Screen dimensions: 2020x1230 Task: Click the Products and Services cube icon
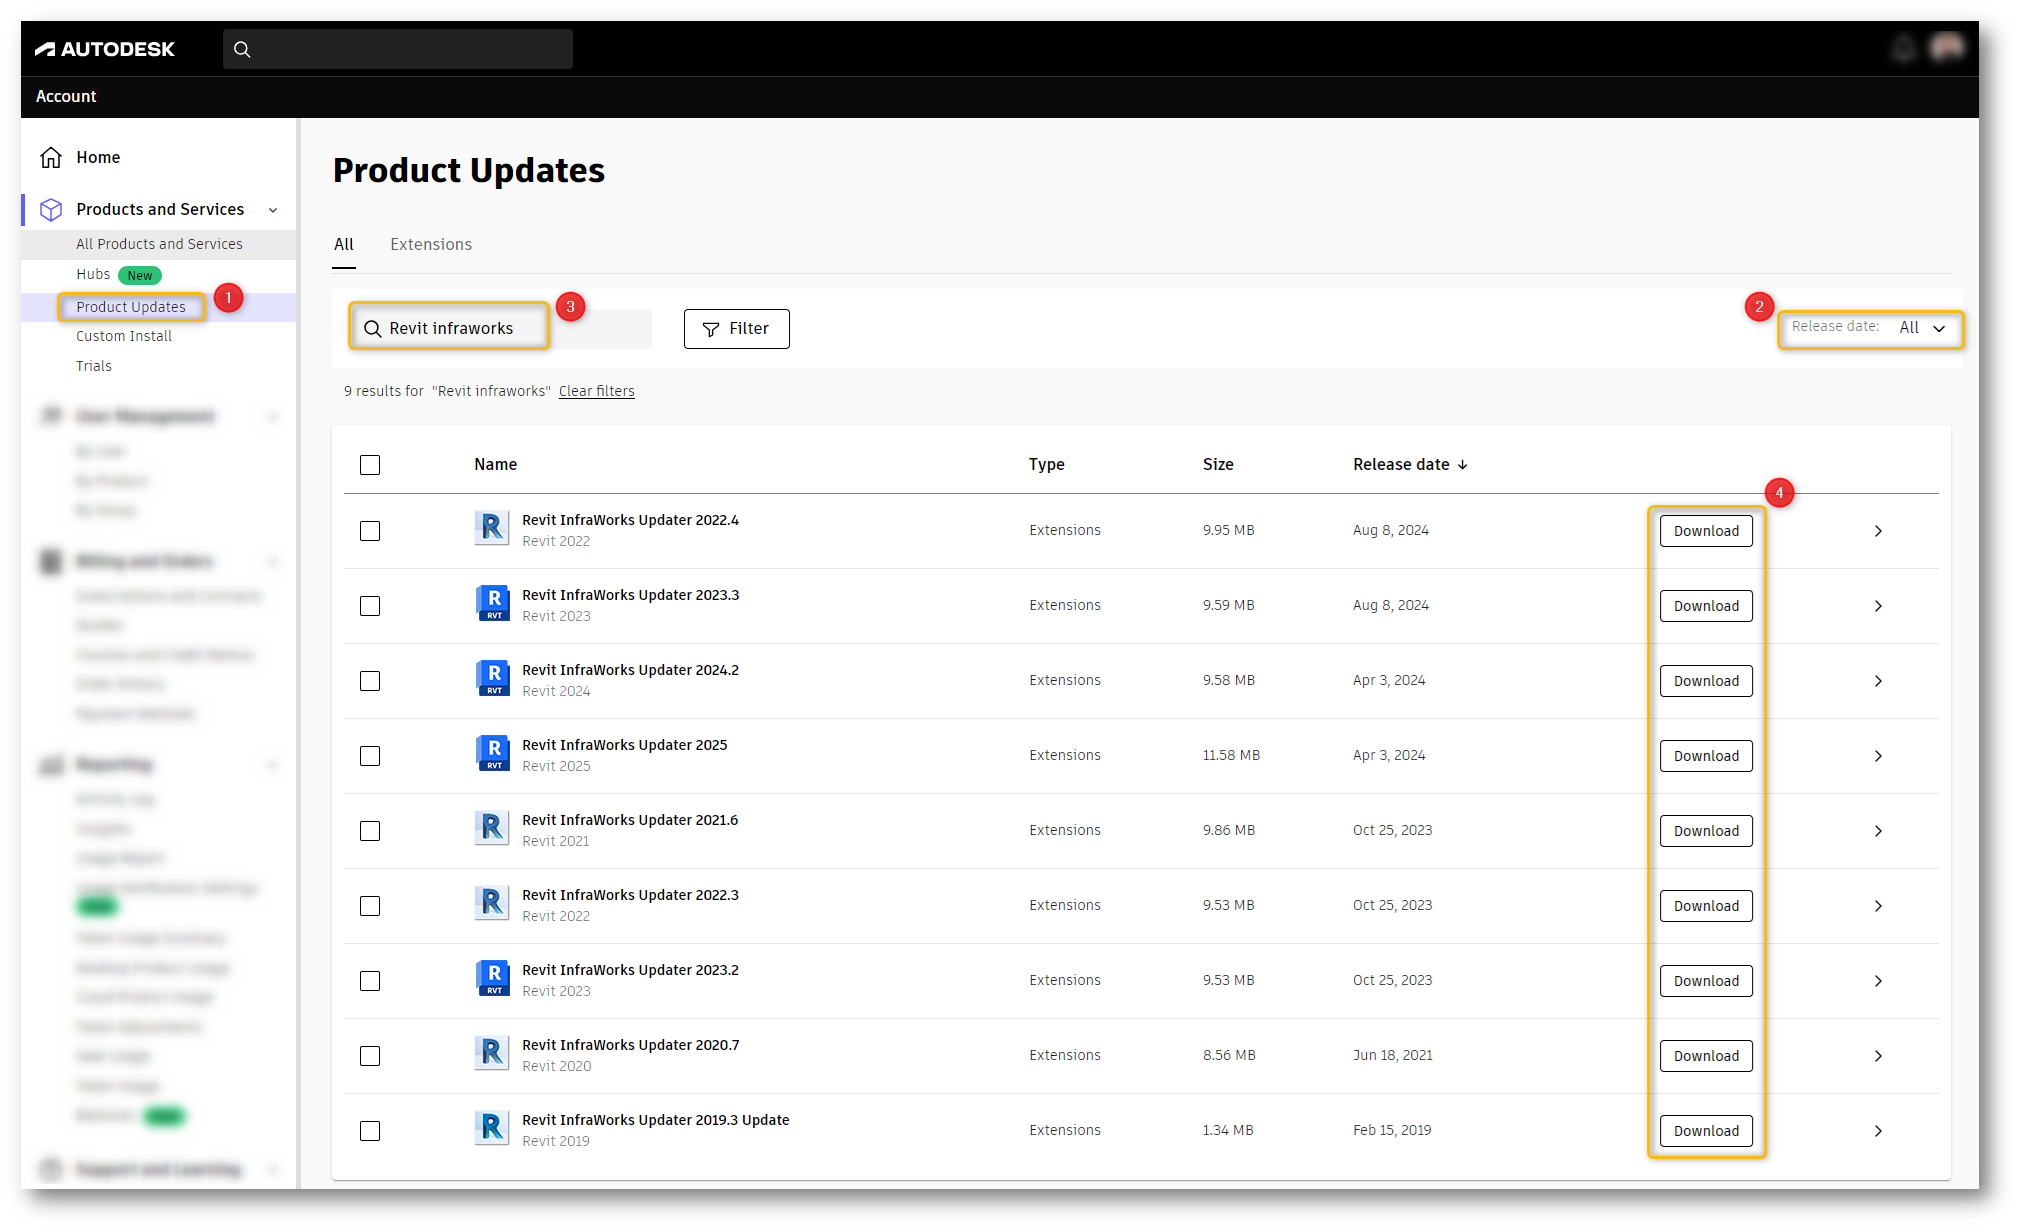pos(51,209)
